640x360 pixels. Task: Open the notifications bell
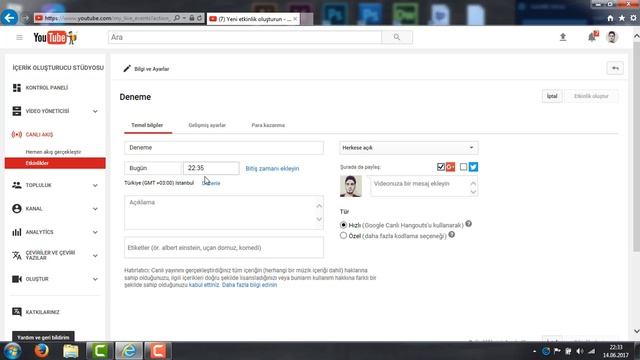click(592, 37)
